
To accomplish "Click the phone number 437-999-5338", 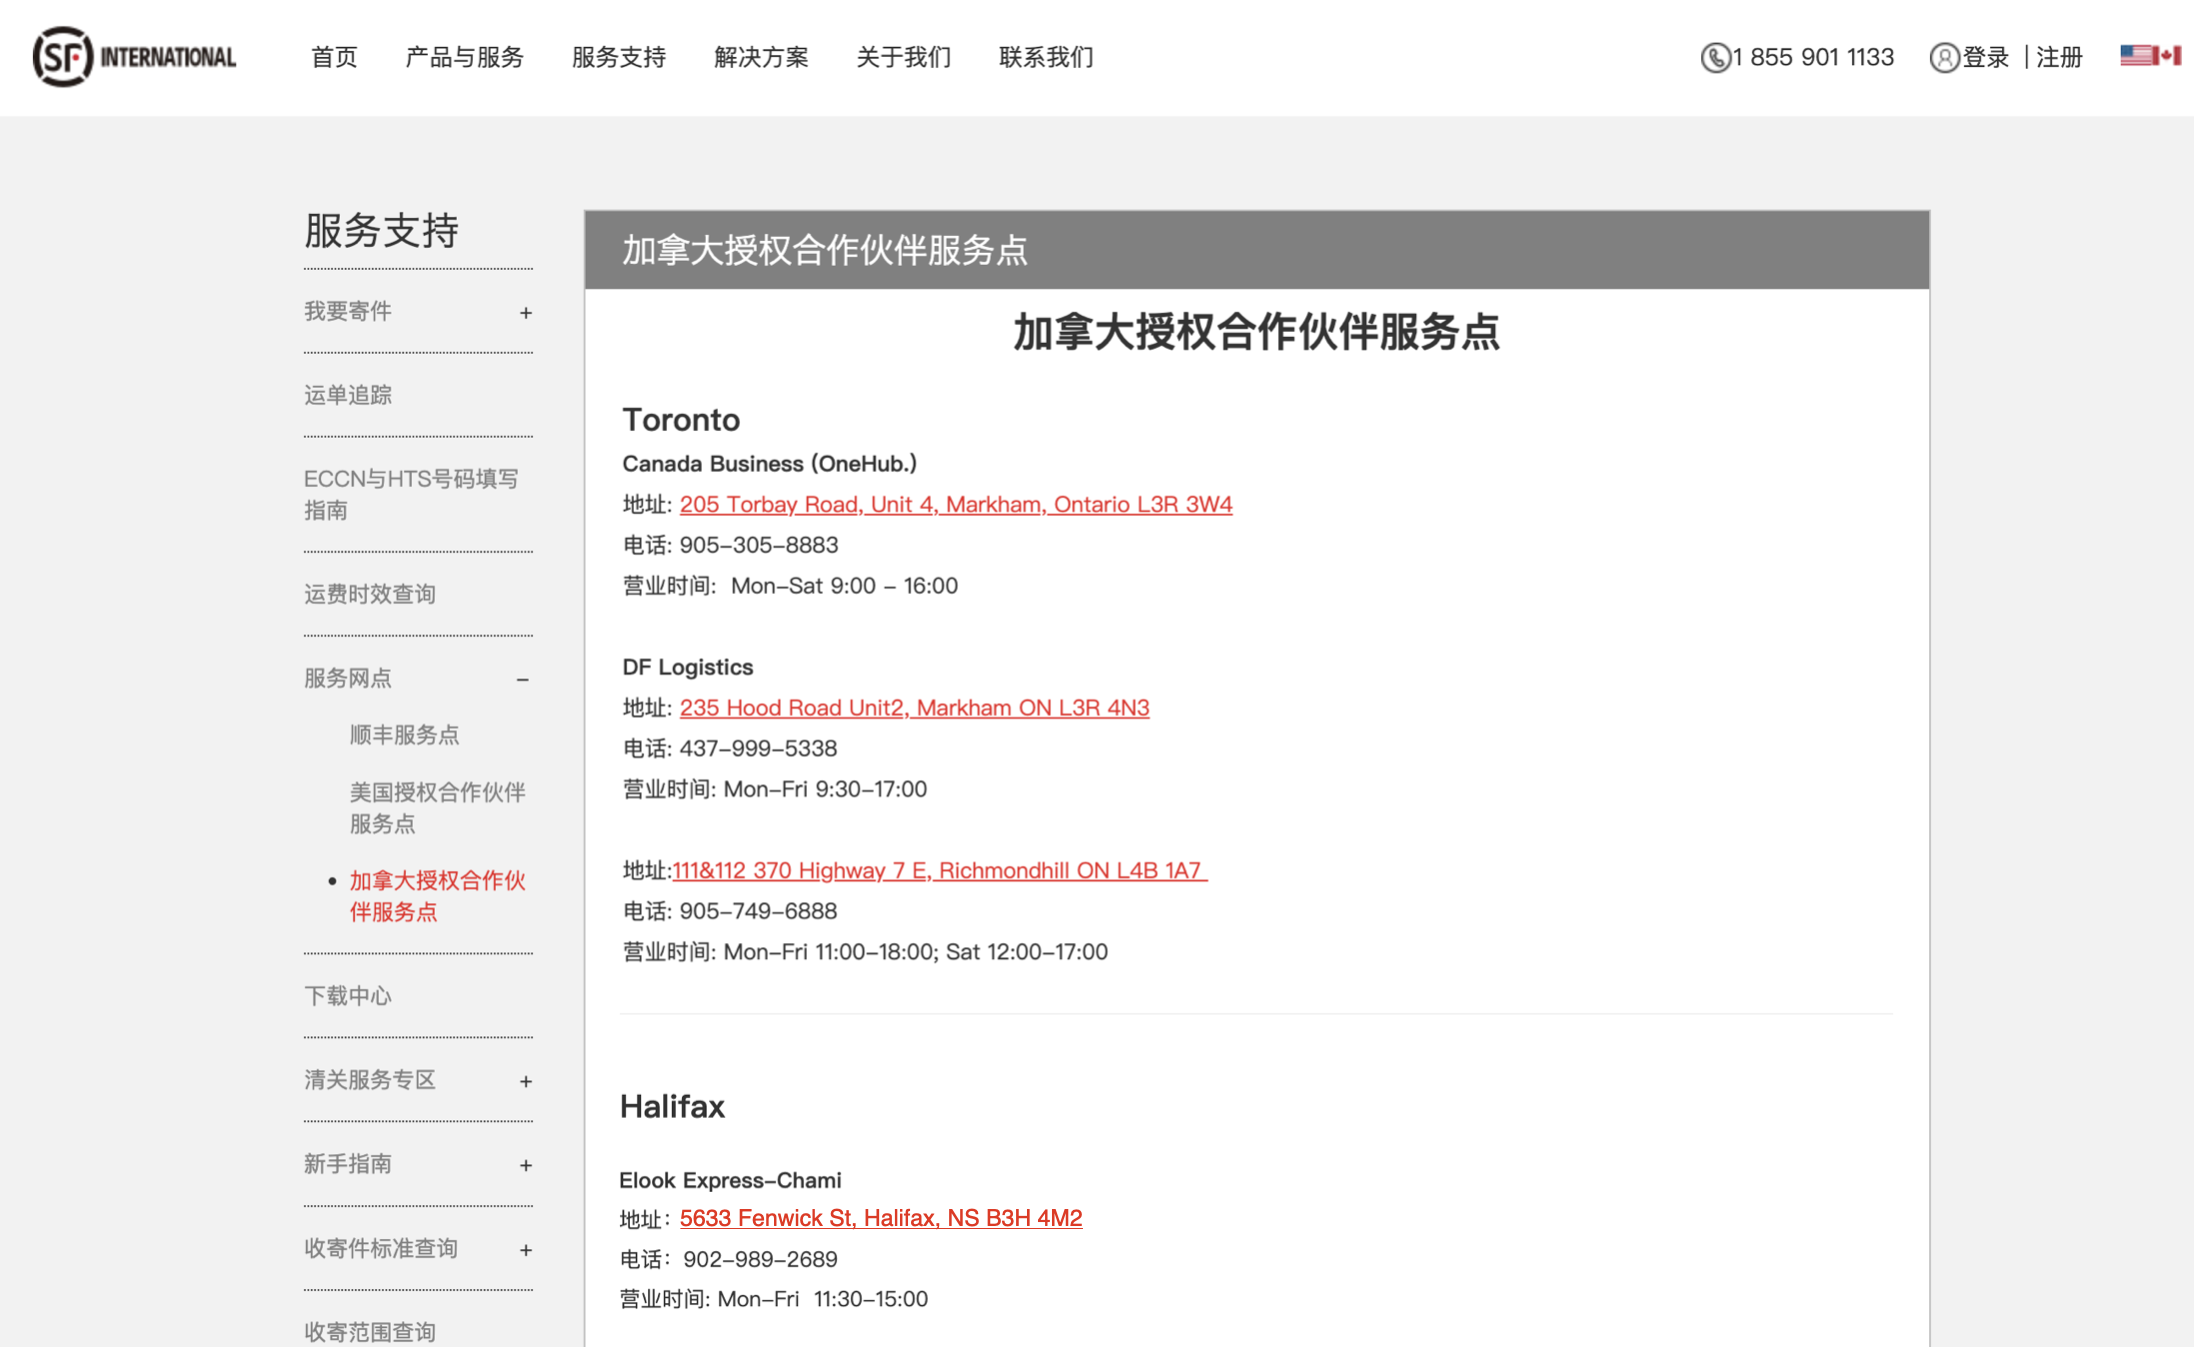I will [758, 749].
